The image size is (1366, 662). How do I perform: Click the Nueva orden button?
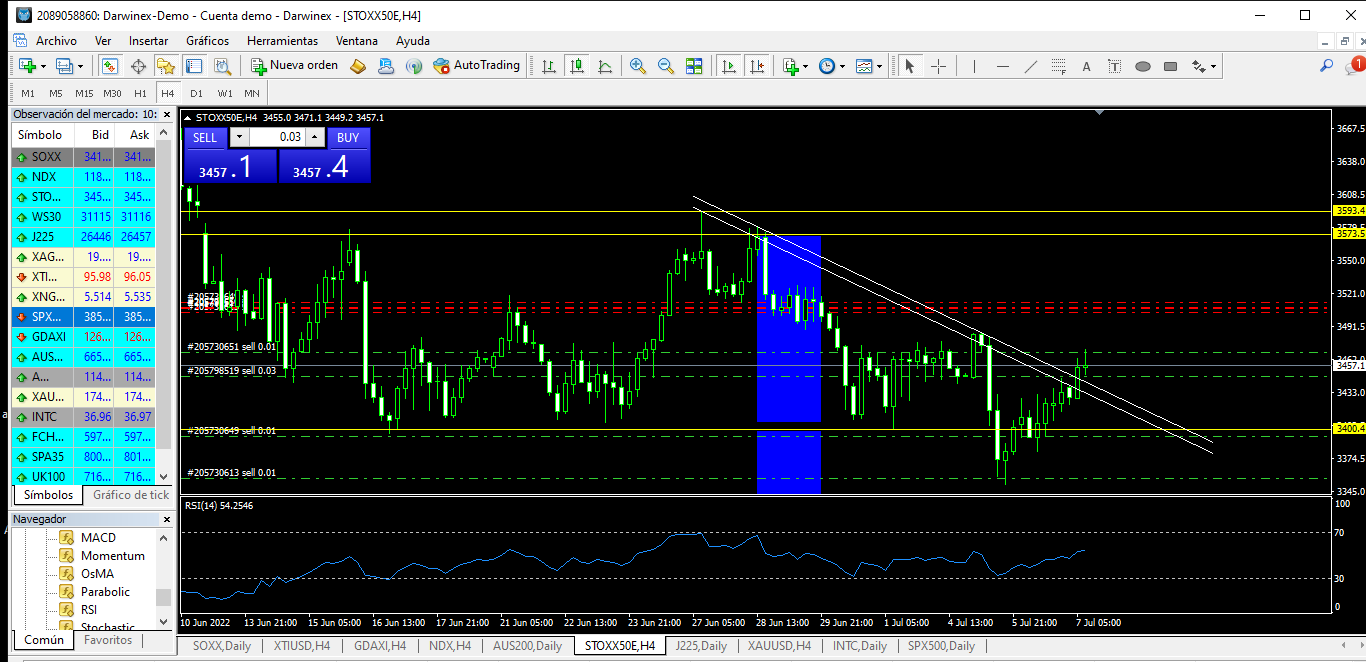pyautogui.click(x=295, y=66)
